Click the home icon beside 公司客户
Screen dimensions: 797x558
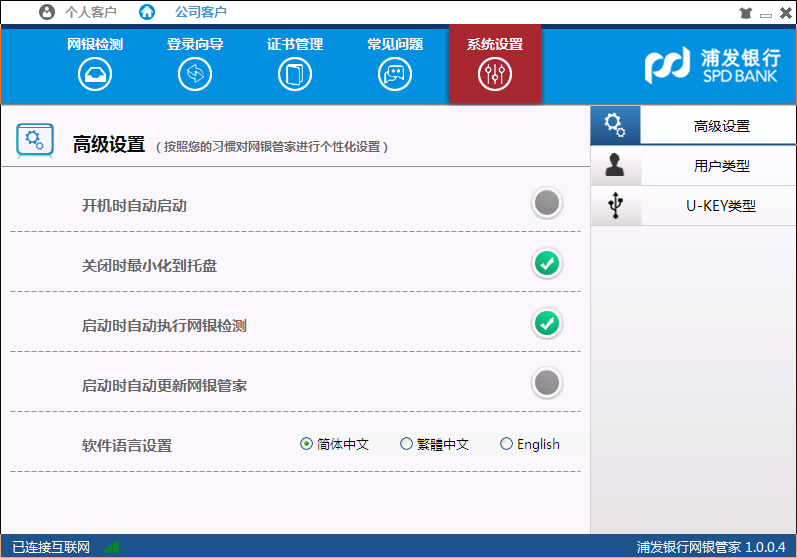tap(147, 12)
